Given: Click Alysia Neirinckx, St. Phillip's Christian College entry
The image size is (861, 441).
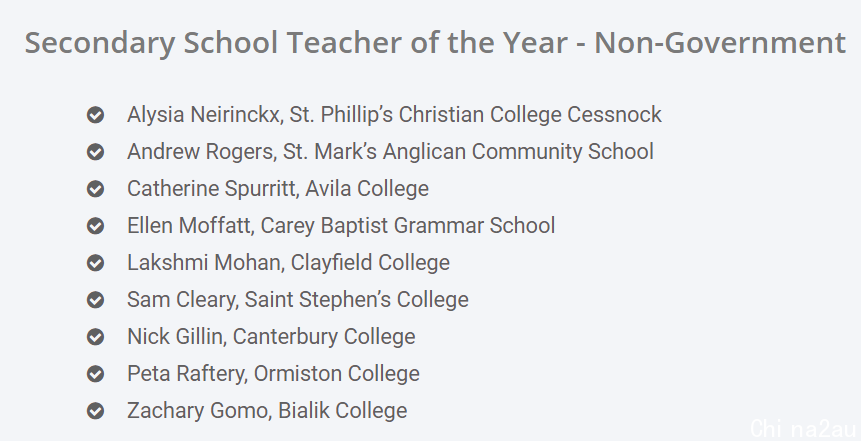Looking at the screenshot, I should (394, 115).
